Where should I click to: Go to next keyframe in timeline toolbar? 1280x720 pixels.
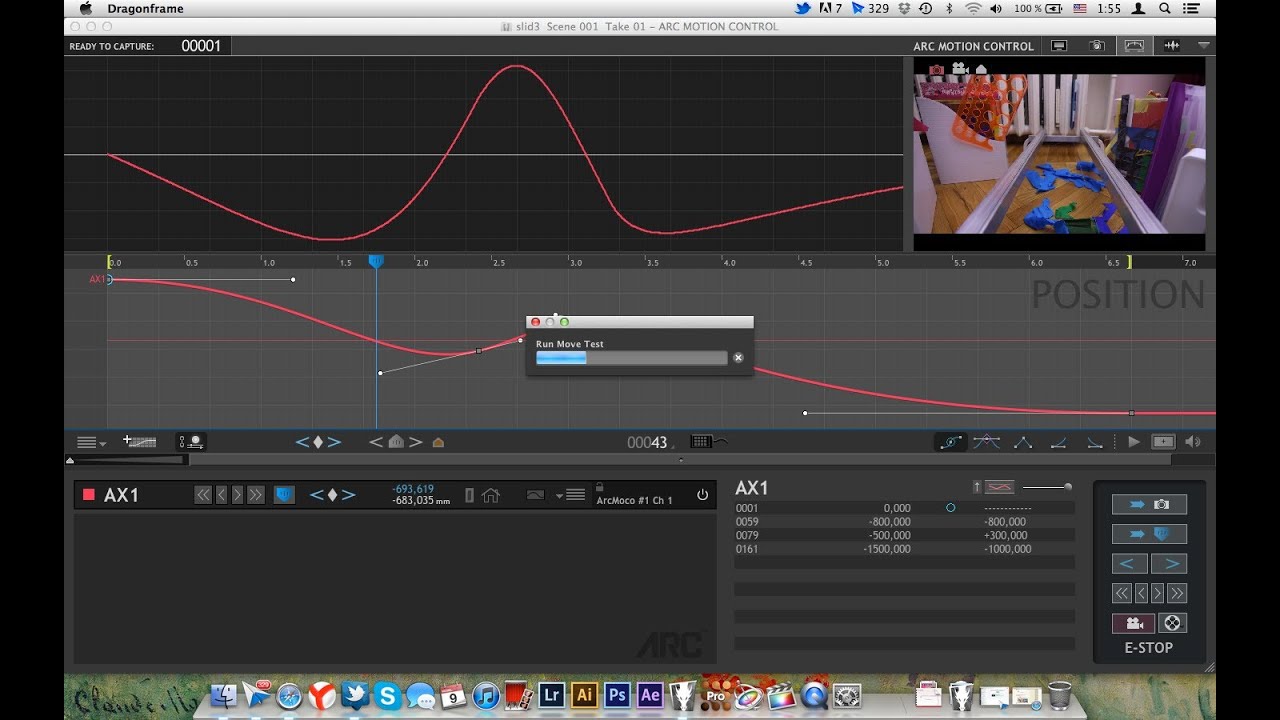(334, 442)
